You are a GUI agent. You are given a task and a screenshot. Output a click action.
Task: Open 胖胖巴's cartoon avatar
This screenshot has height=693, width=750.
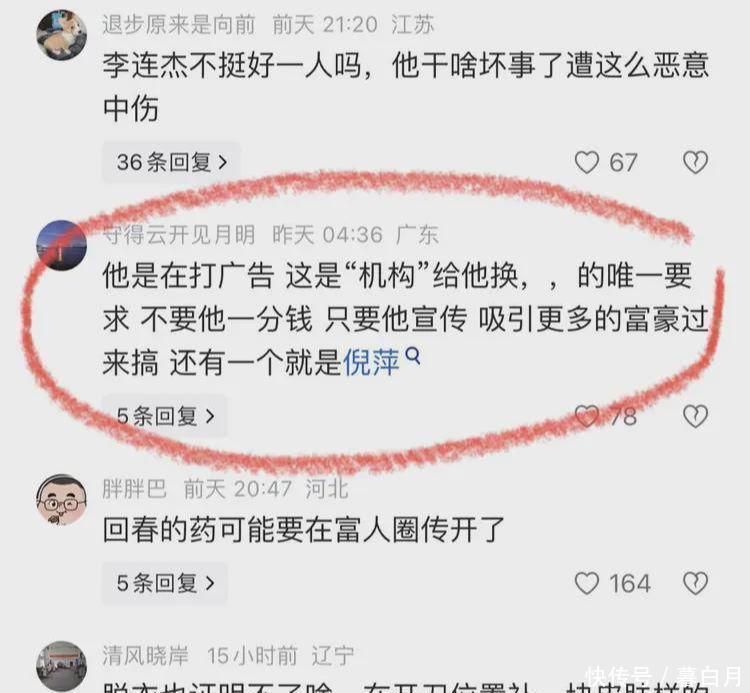(x=62, y=500)
